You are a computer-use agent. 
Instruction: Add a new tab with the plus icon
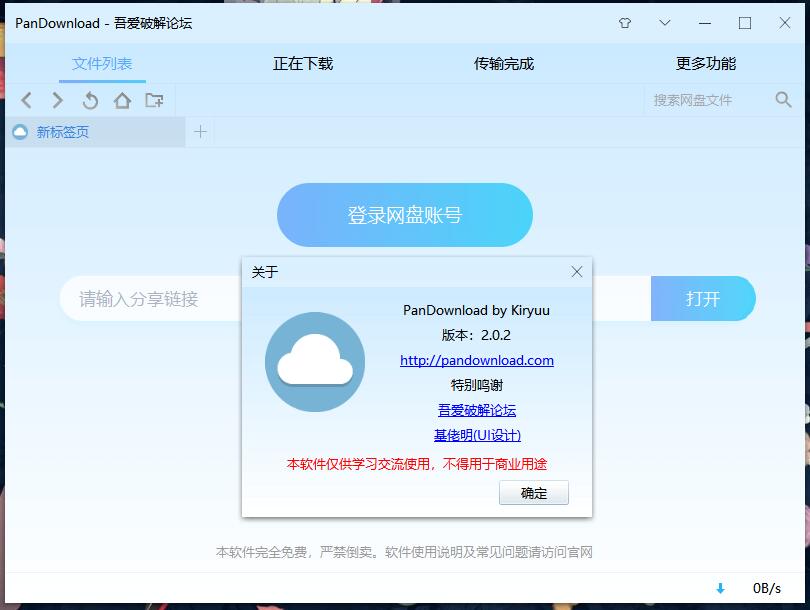pyautogui.click(x=200, y=132)
